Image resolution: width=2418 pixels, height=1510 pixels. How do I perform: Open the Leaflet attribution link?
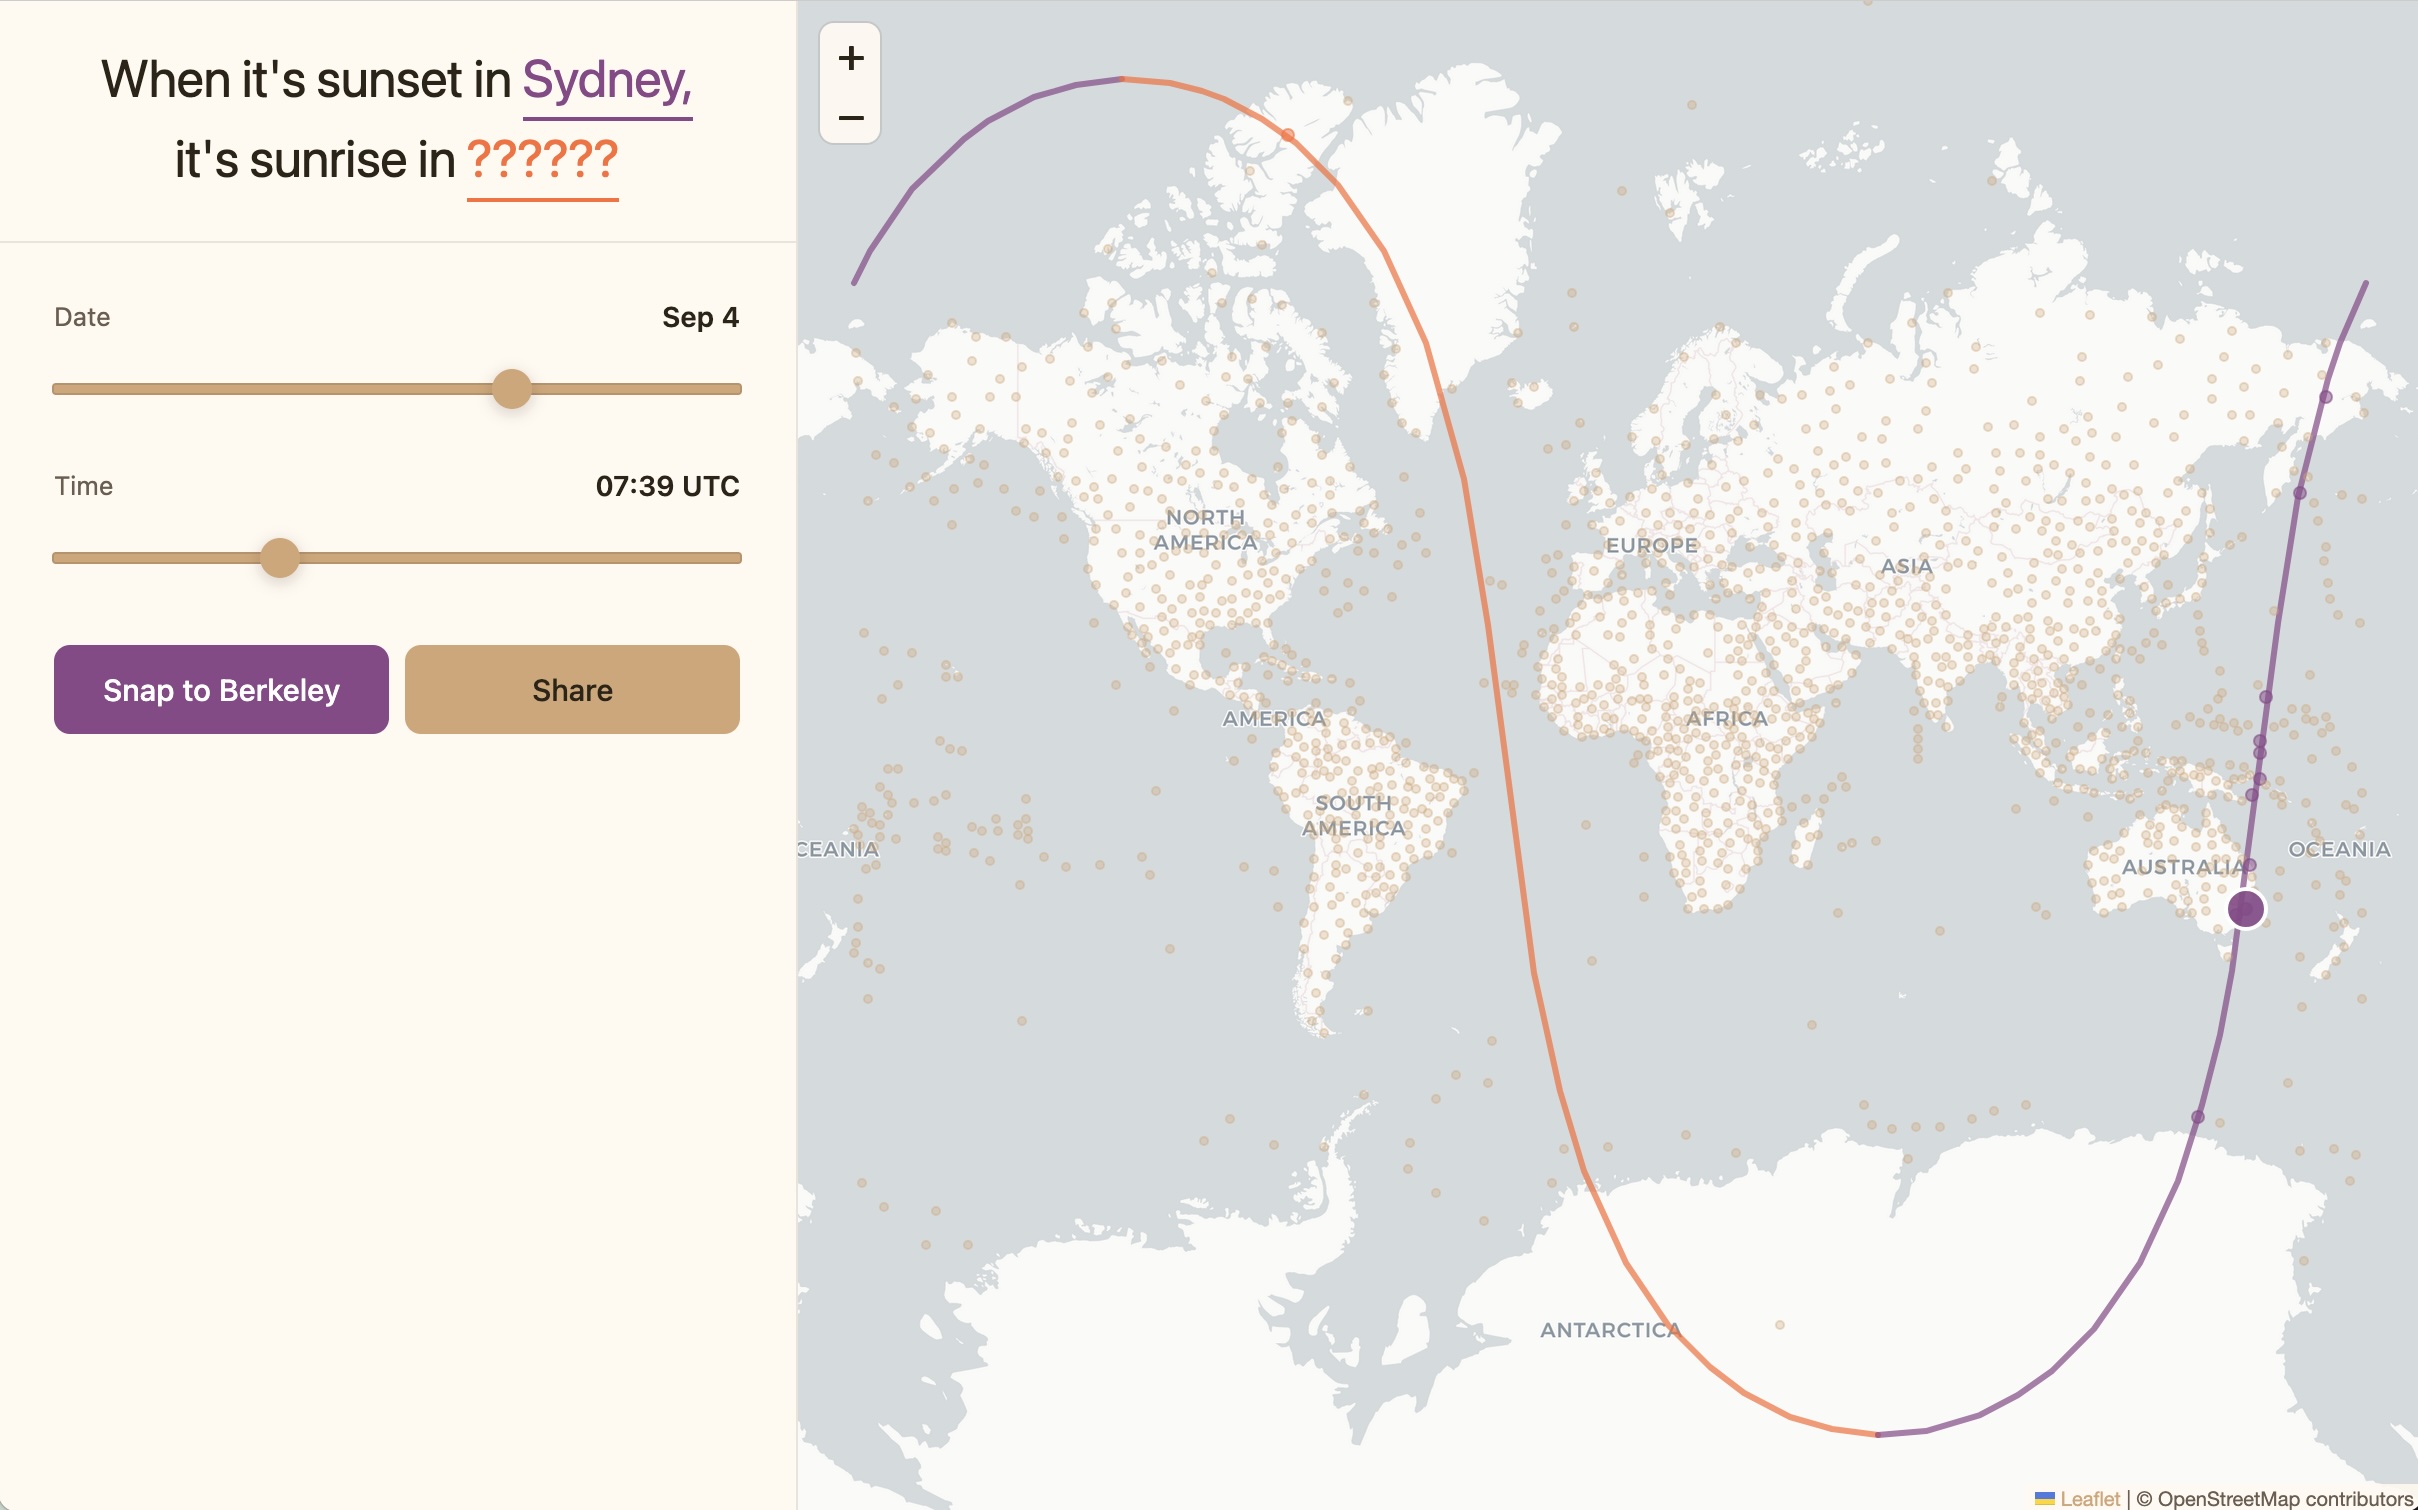point(2090,1498)
